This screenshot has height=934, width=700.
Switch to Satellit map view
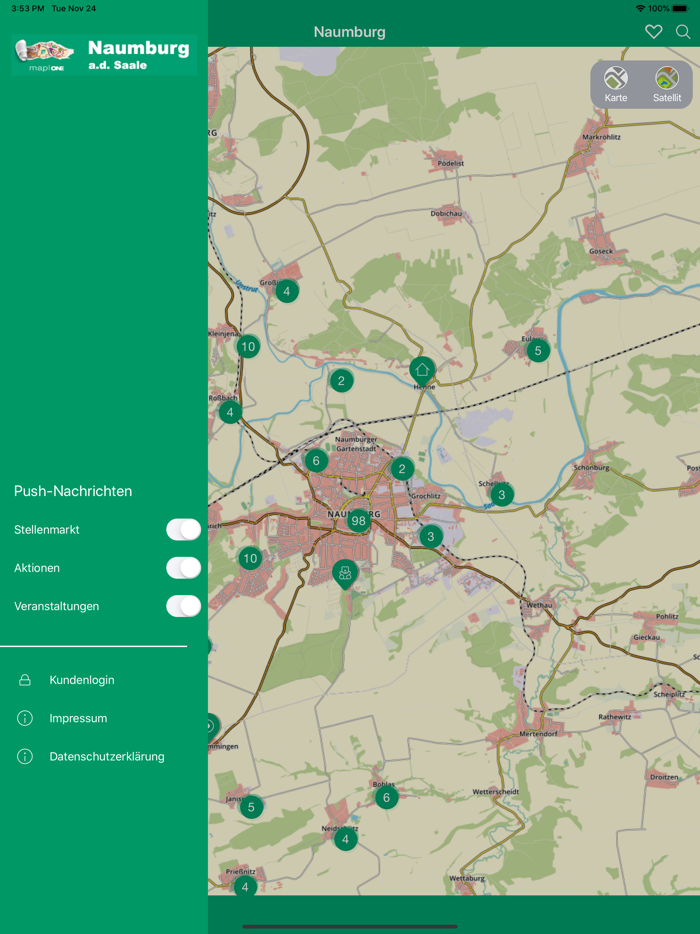point(667,84)
